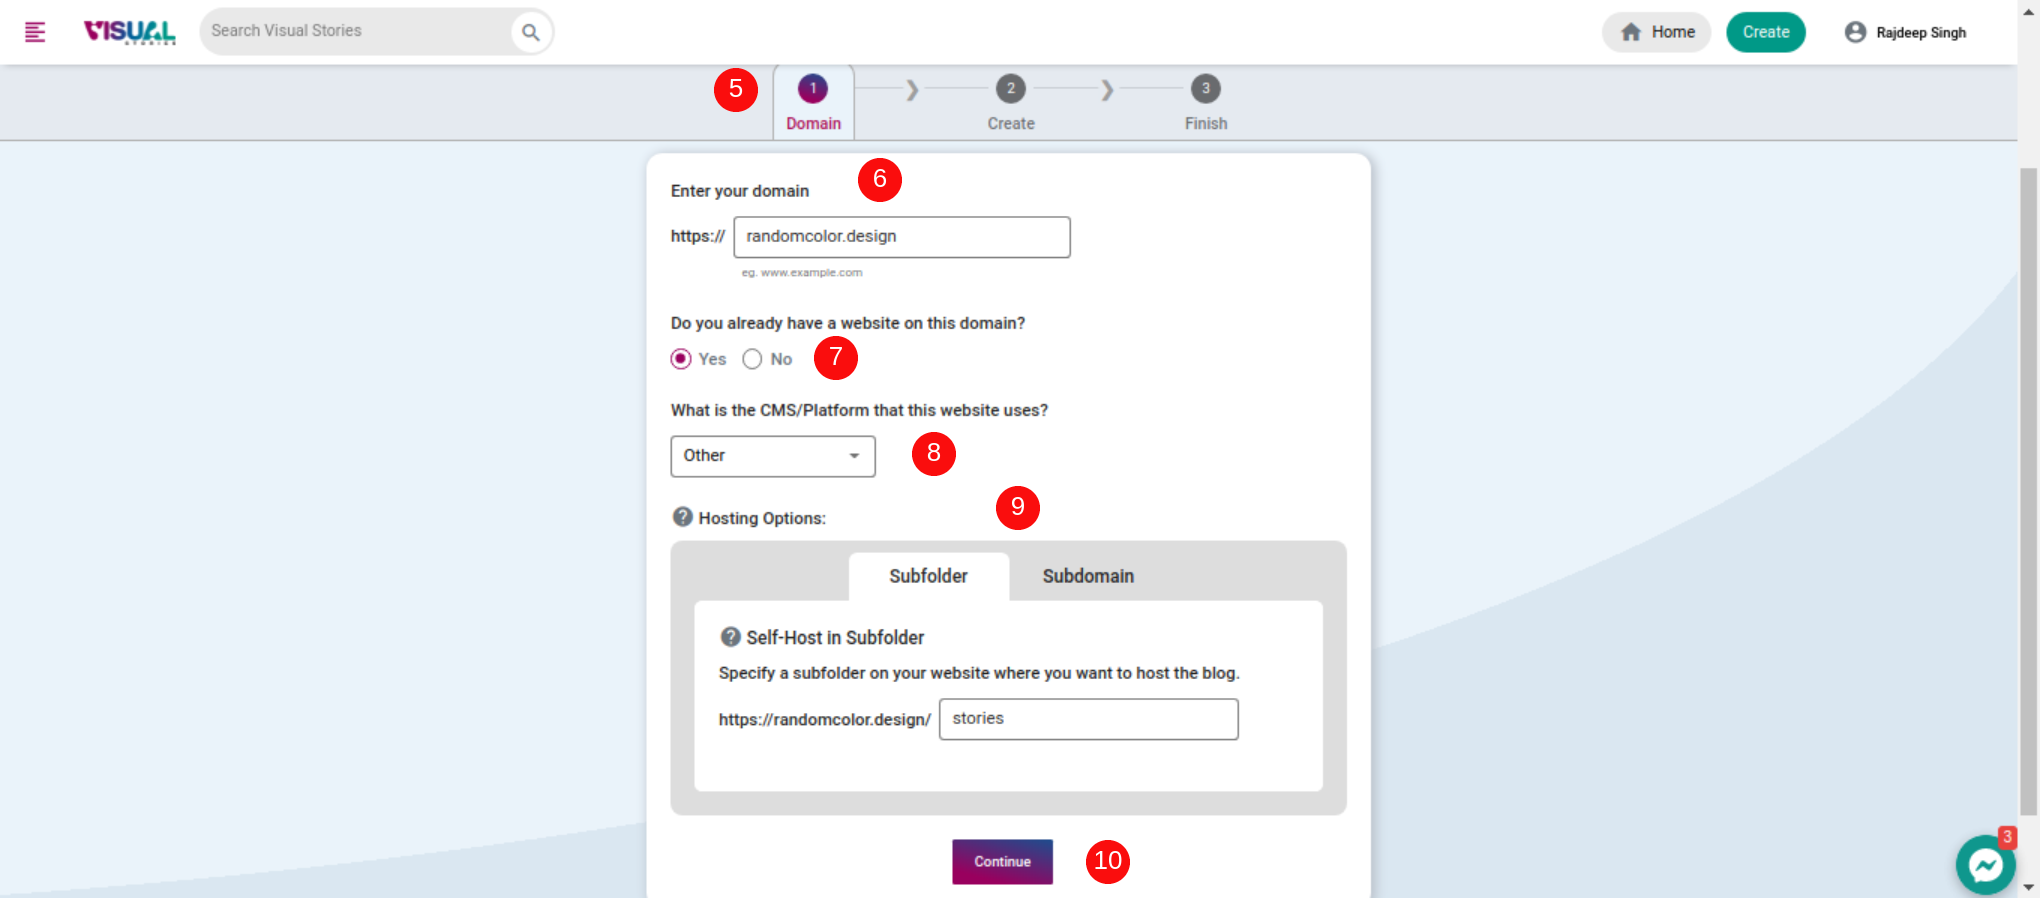Select the No radio button
This screenshot has width=2040, height=898.
[752, 359]
